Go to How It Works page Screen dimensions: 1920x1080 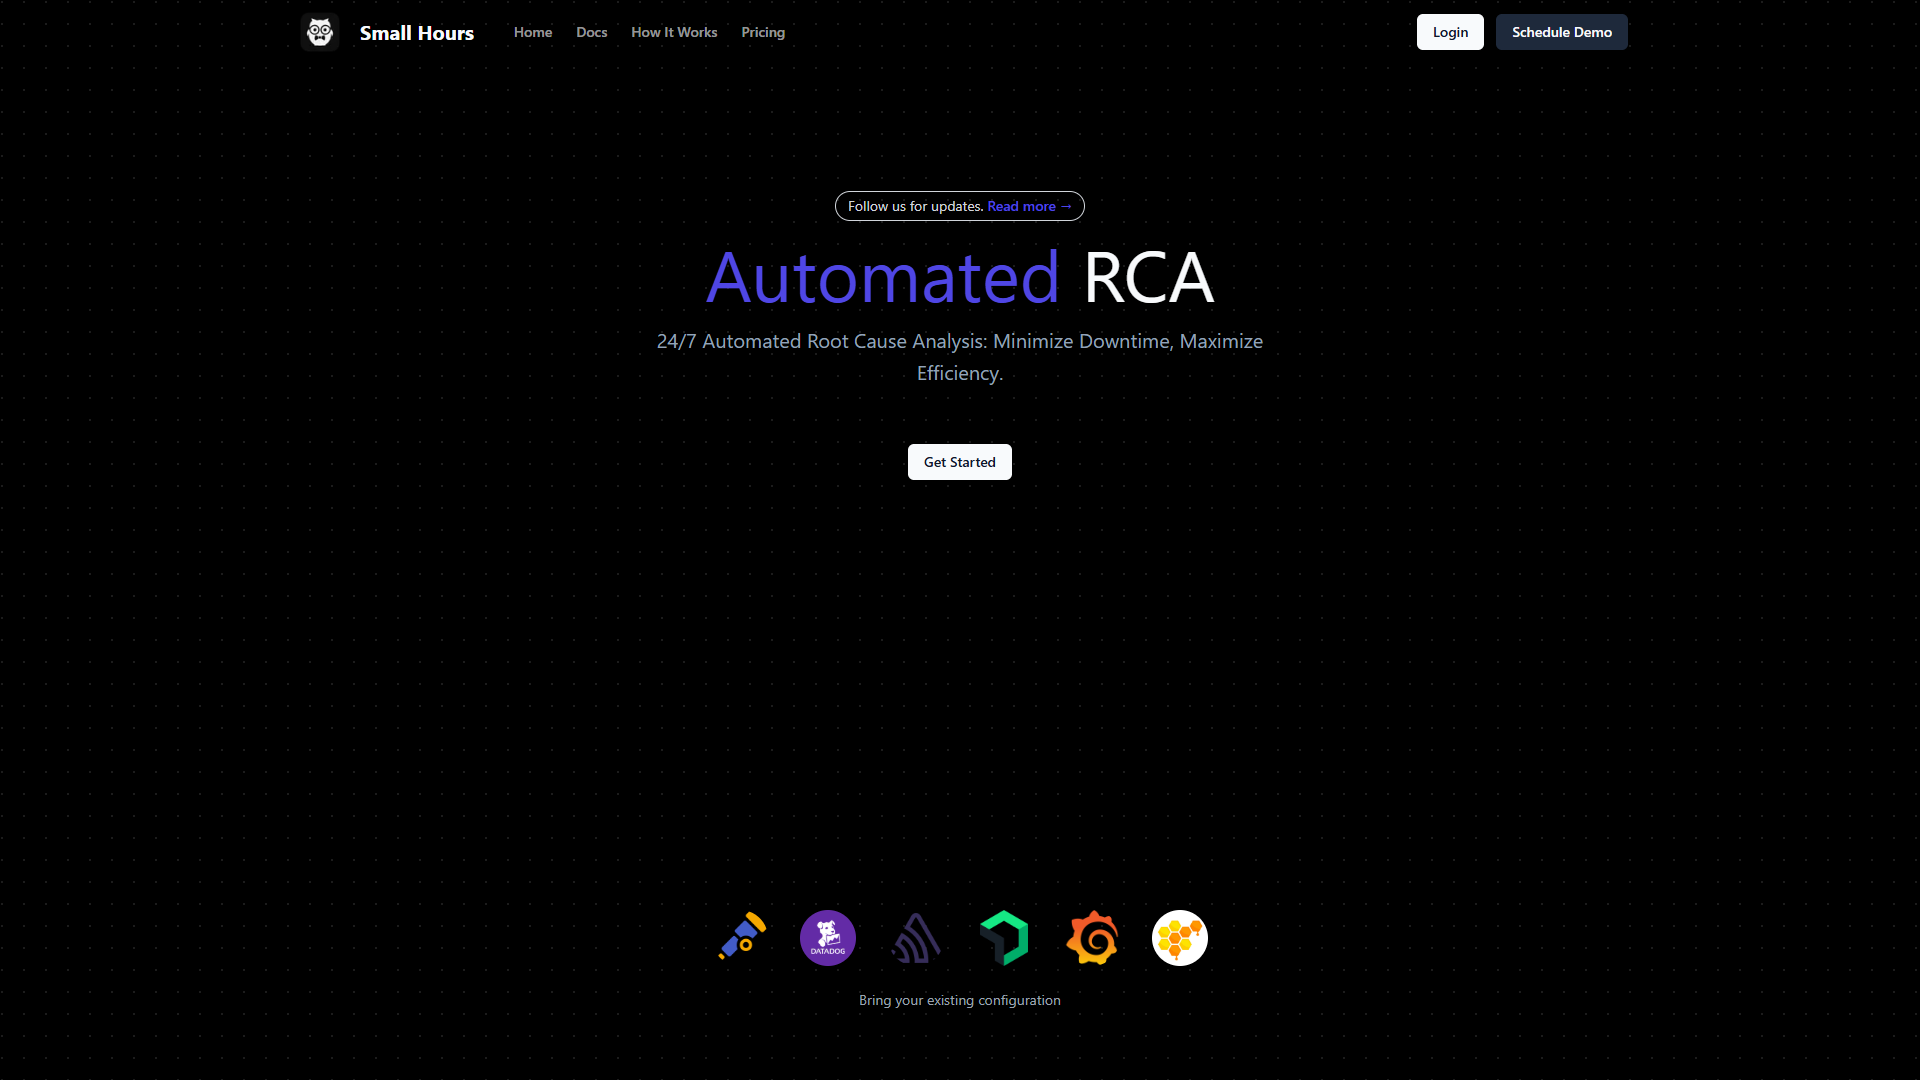click(x=674, y=32)
